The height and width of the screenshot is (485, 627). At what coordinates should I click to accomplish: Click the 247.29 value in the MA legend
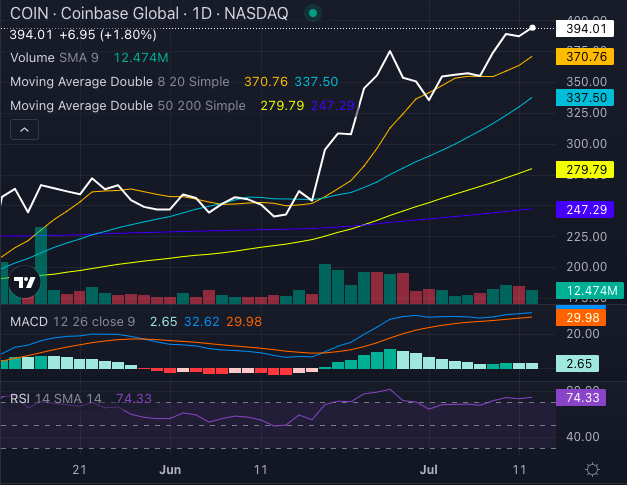333,106
